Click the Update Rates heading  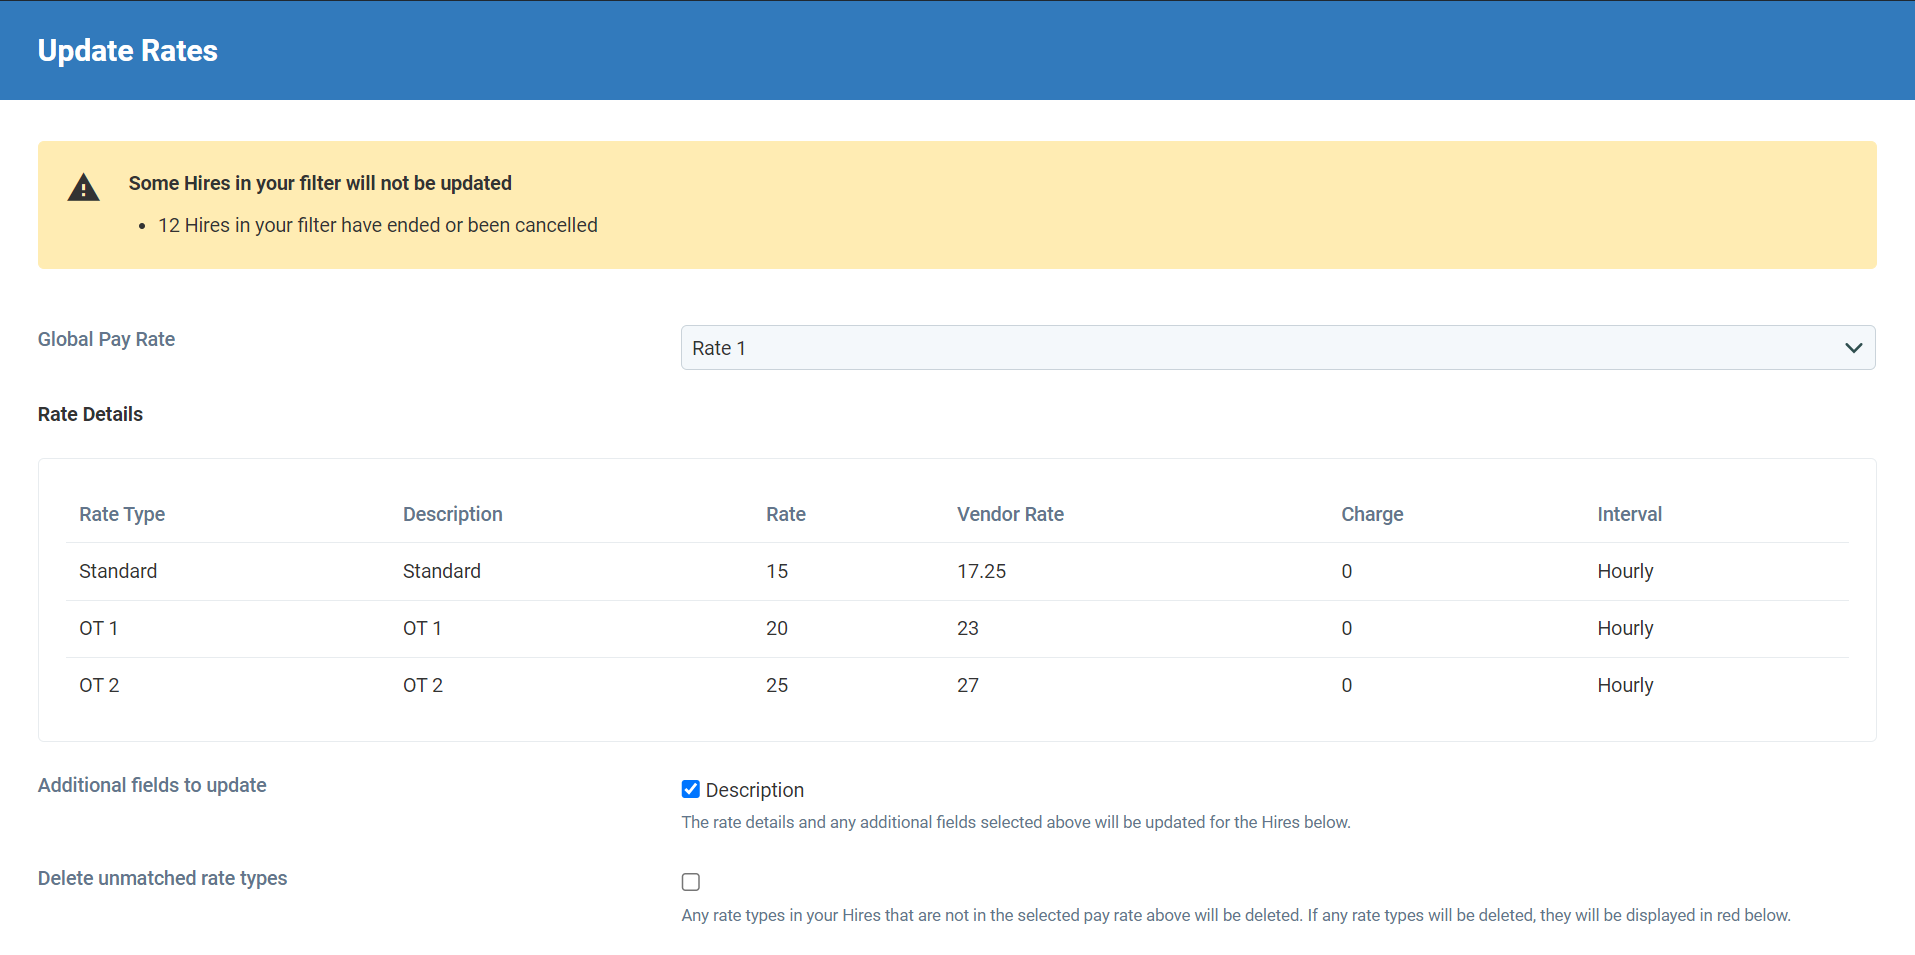(127, 50)
